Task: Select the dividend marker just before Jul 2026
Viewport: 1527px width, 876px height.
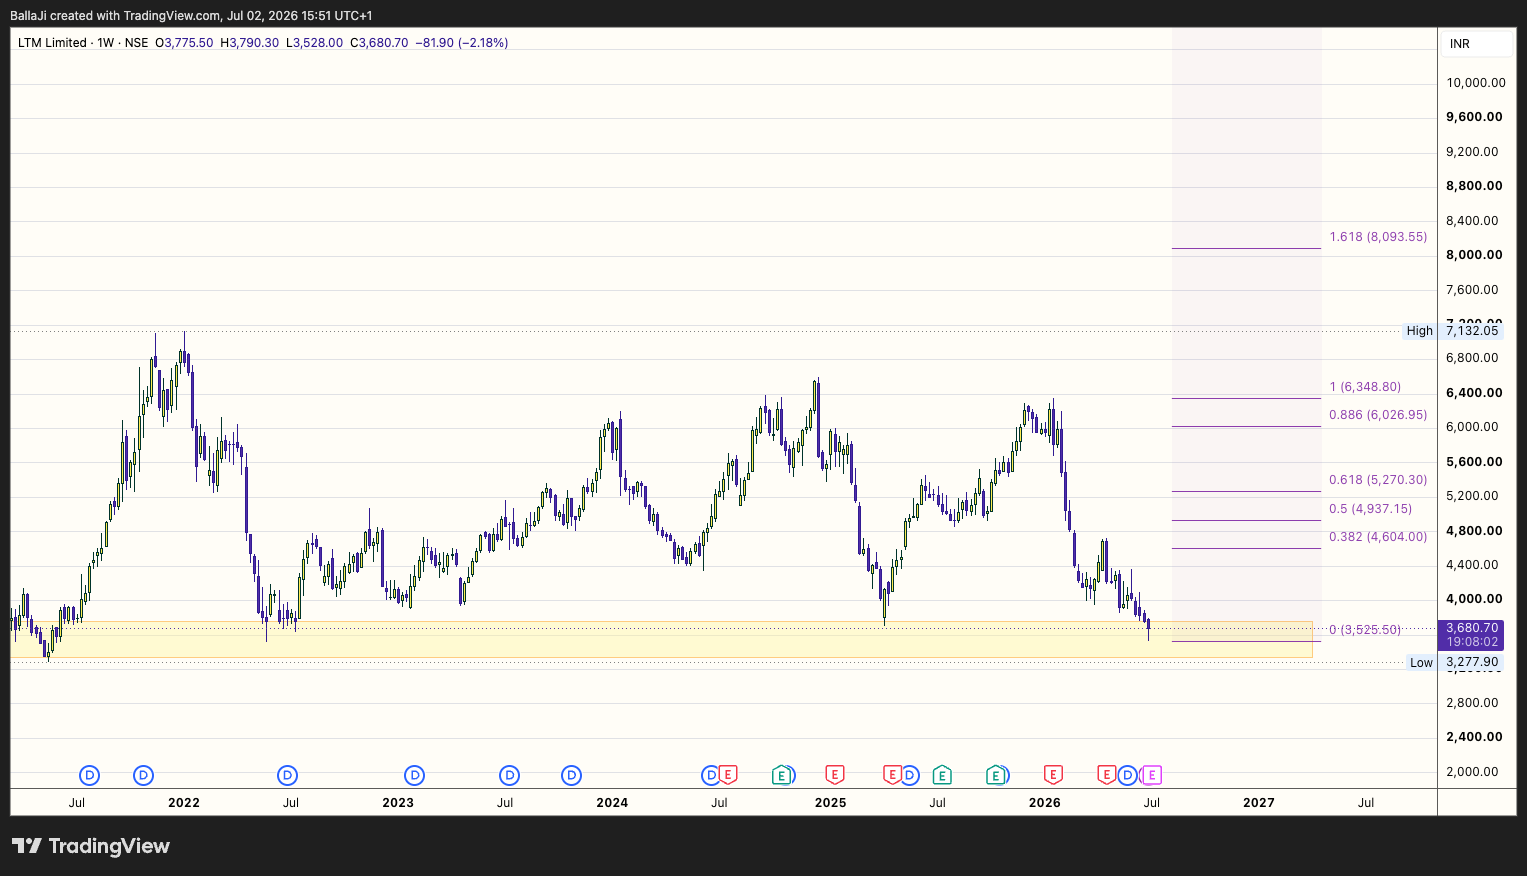Action: click(1128, 775)
